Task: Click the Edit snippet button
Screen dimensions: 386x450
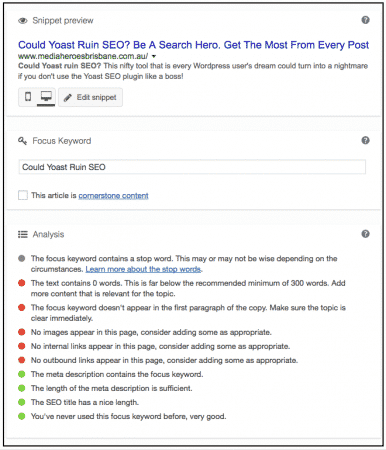Action: click(90, 97)
